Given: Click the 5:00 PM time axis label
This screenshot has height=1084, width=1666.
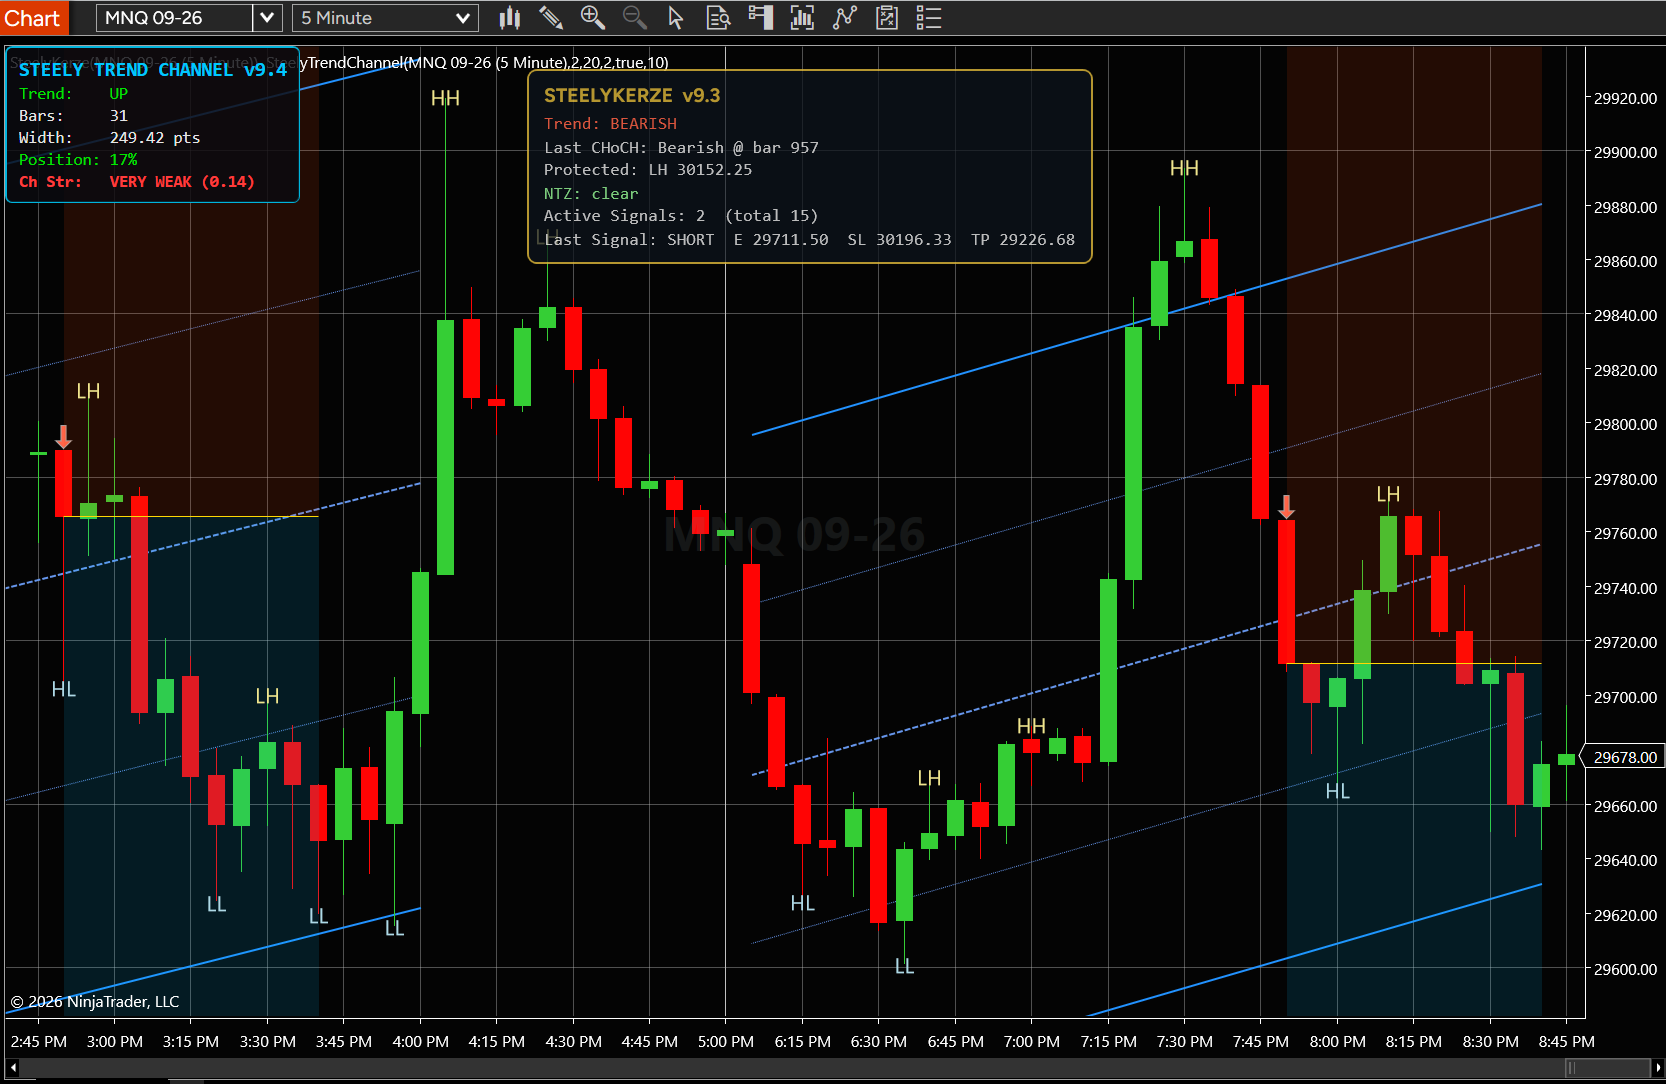Looking at the screenshot, I should 726,1041.
